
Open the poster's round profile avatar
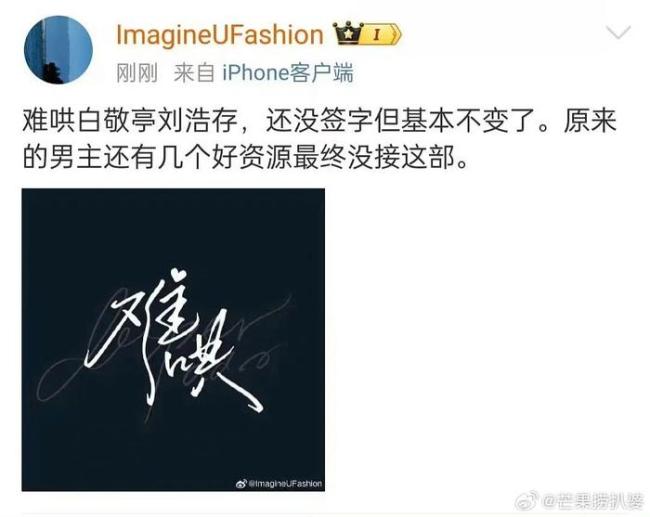pyautogui.click(x=58, y=50)
